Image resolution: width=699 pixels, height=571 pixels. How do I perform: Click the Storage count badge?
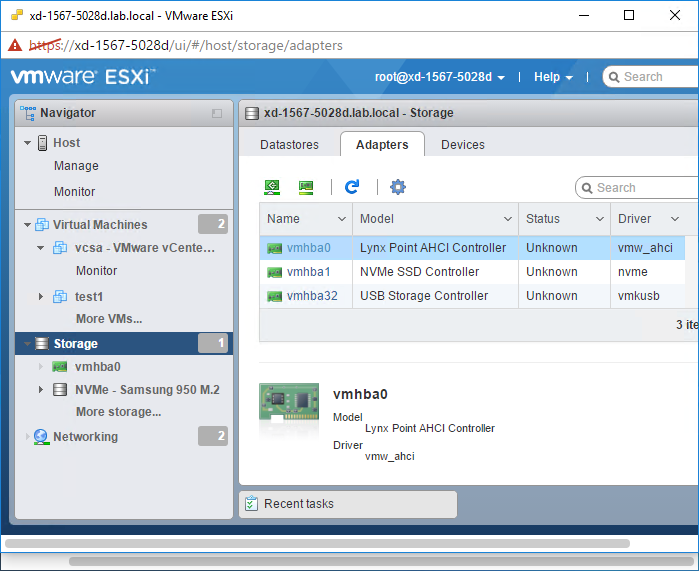click(x=213, y=343)
